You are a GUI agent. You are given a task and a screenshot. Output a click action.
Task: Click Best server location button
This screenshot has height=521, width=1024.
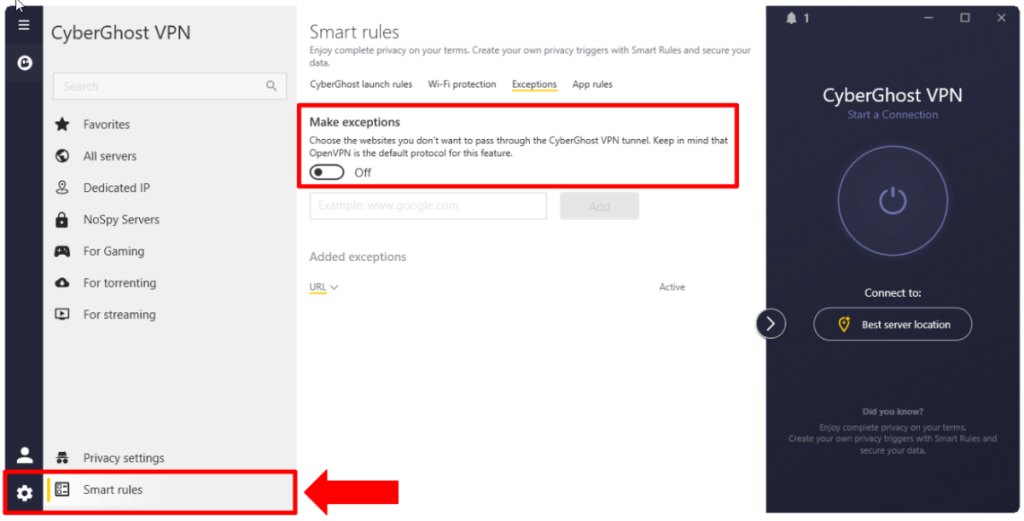pyautogui.click(x=892, y=324)
